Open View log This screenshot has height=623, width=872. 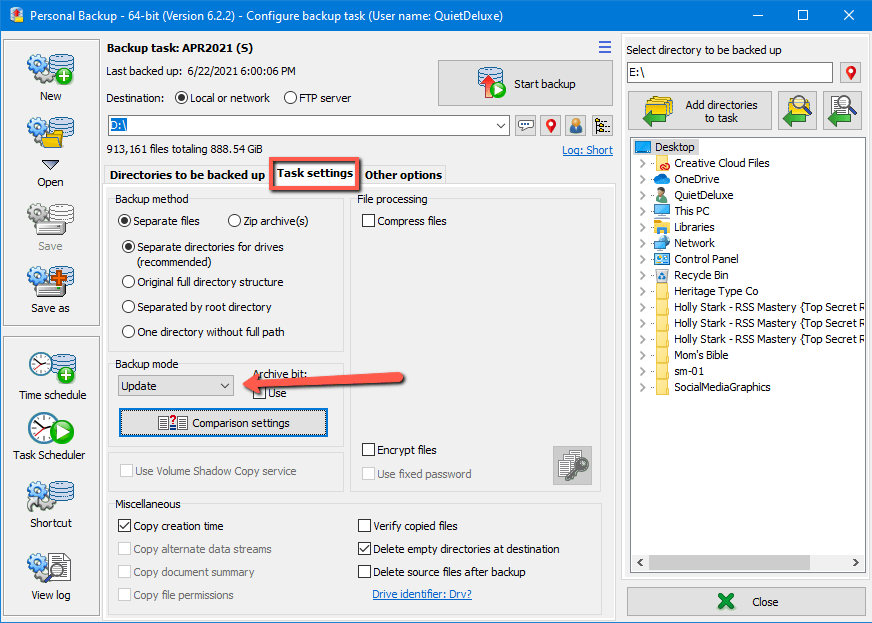(51, 577)
